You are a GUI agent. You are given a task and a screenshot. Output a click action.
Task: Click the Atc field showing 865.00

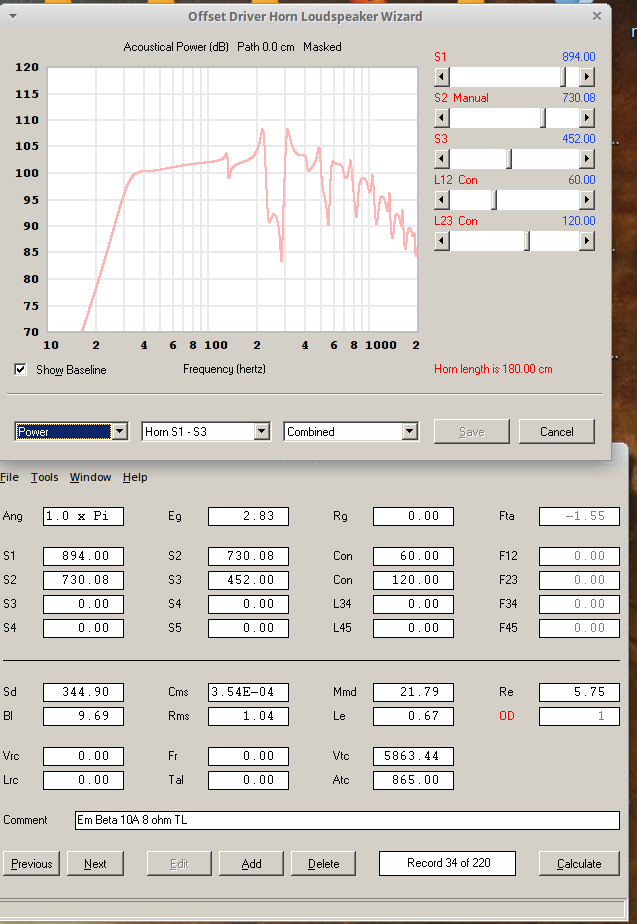click(x=413, y=780)
